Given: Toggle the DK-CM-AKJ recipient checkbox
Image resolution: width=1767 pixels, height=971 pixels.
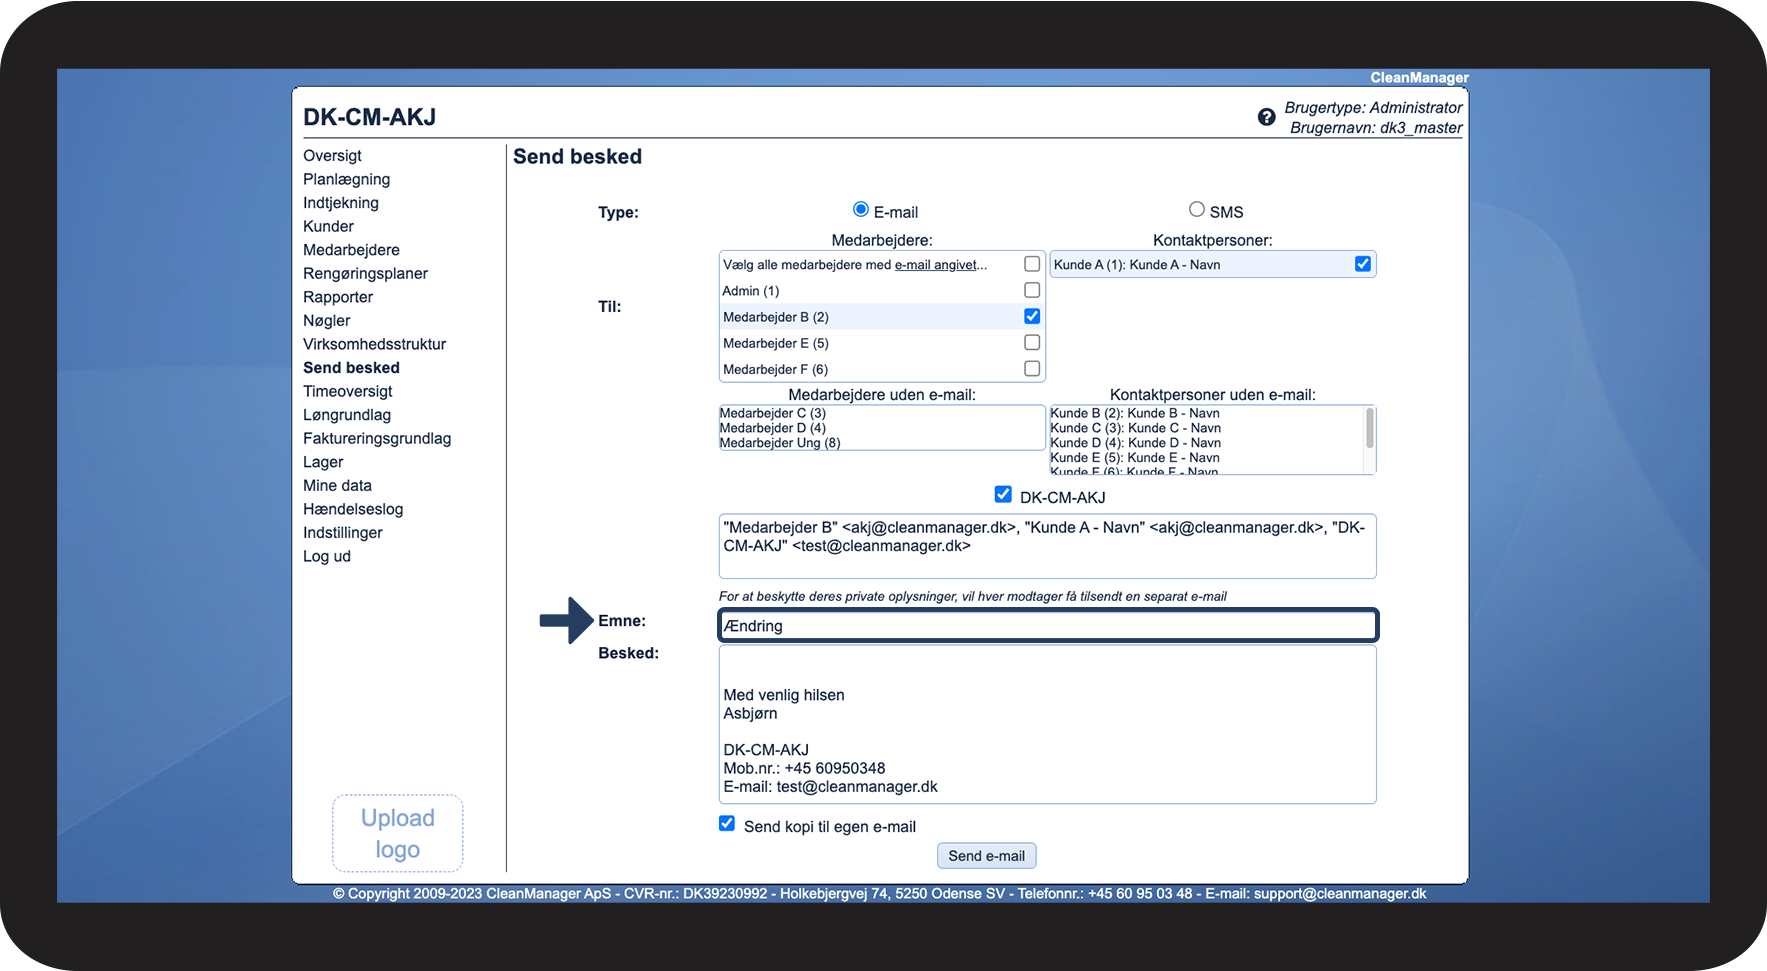Looking at the screenshot, I should pyautogui.click(x=1003, y=495).
